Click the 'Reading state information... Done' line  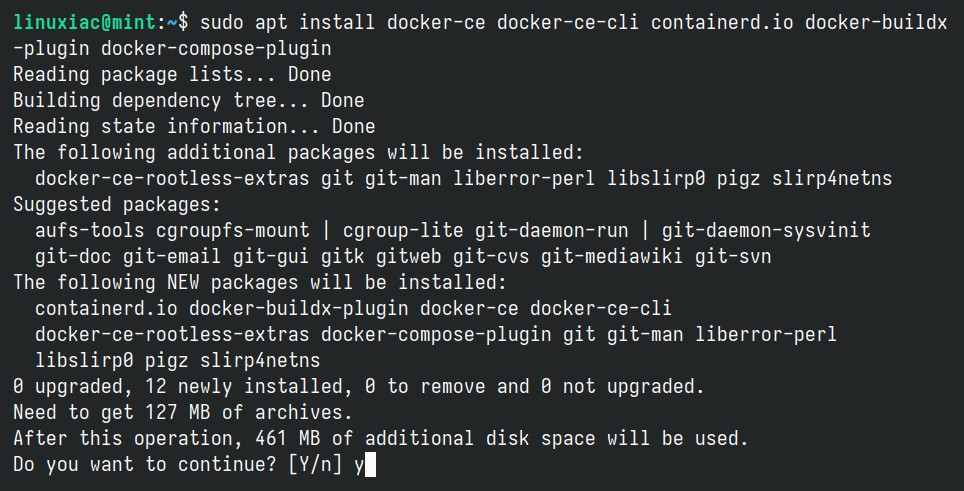click(194, 126)
